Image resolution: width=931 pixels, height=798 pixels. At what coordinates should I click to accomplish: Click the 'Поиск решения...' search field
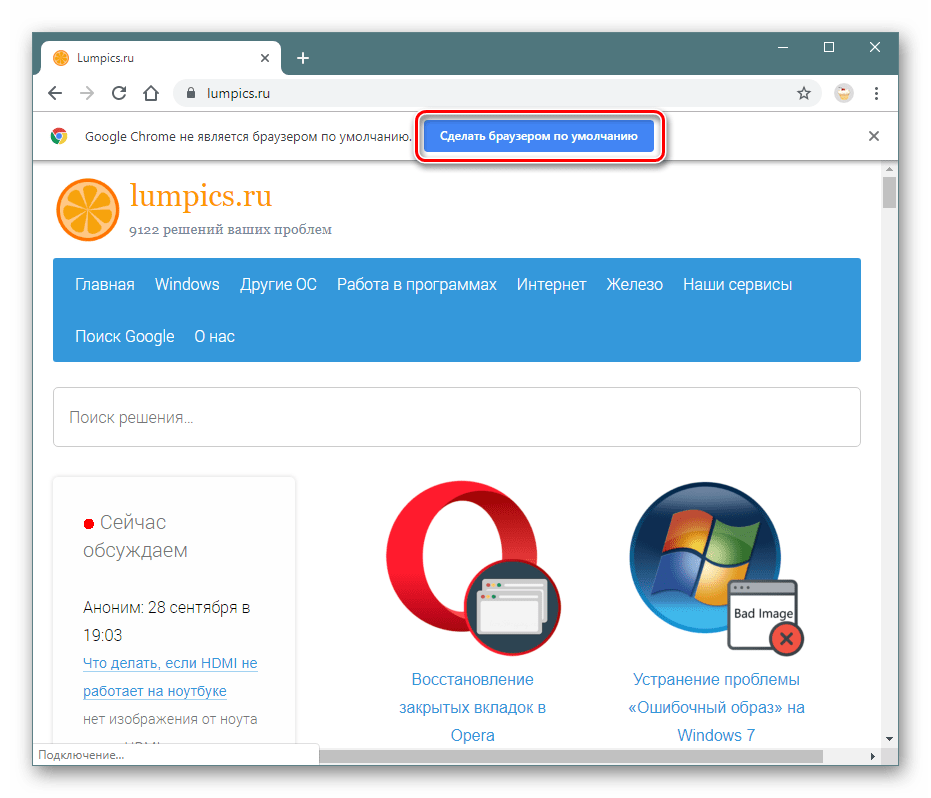pos(456,417)
